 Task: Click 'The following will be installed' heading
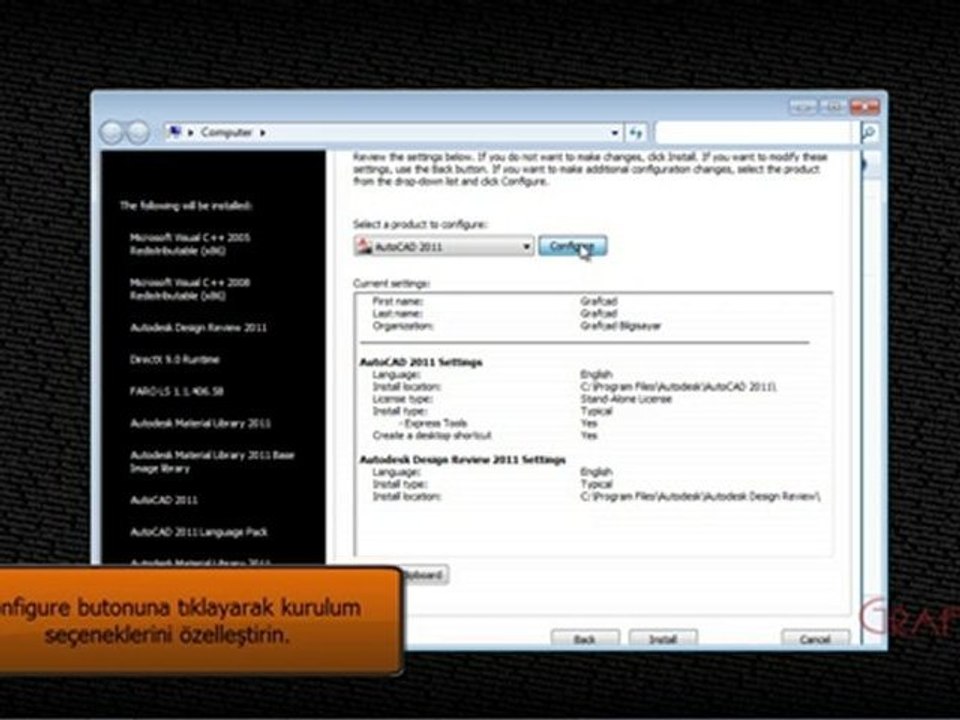click(186, 206)
